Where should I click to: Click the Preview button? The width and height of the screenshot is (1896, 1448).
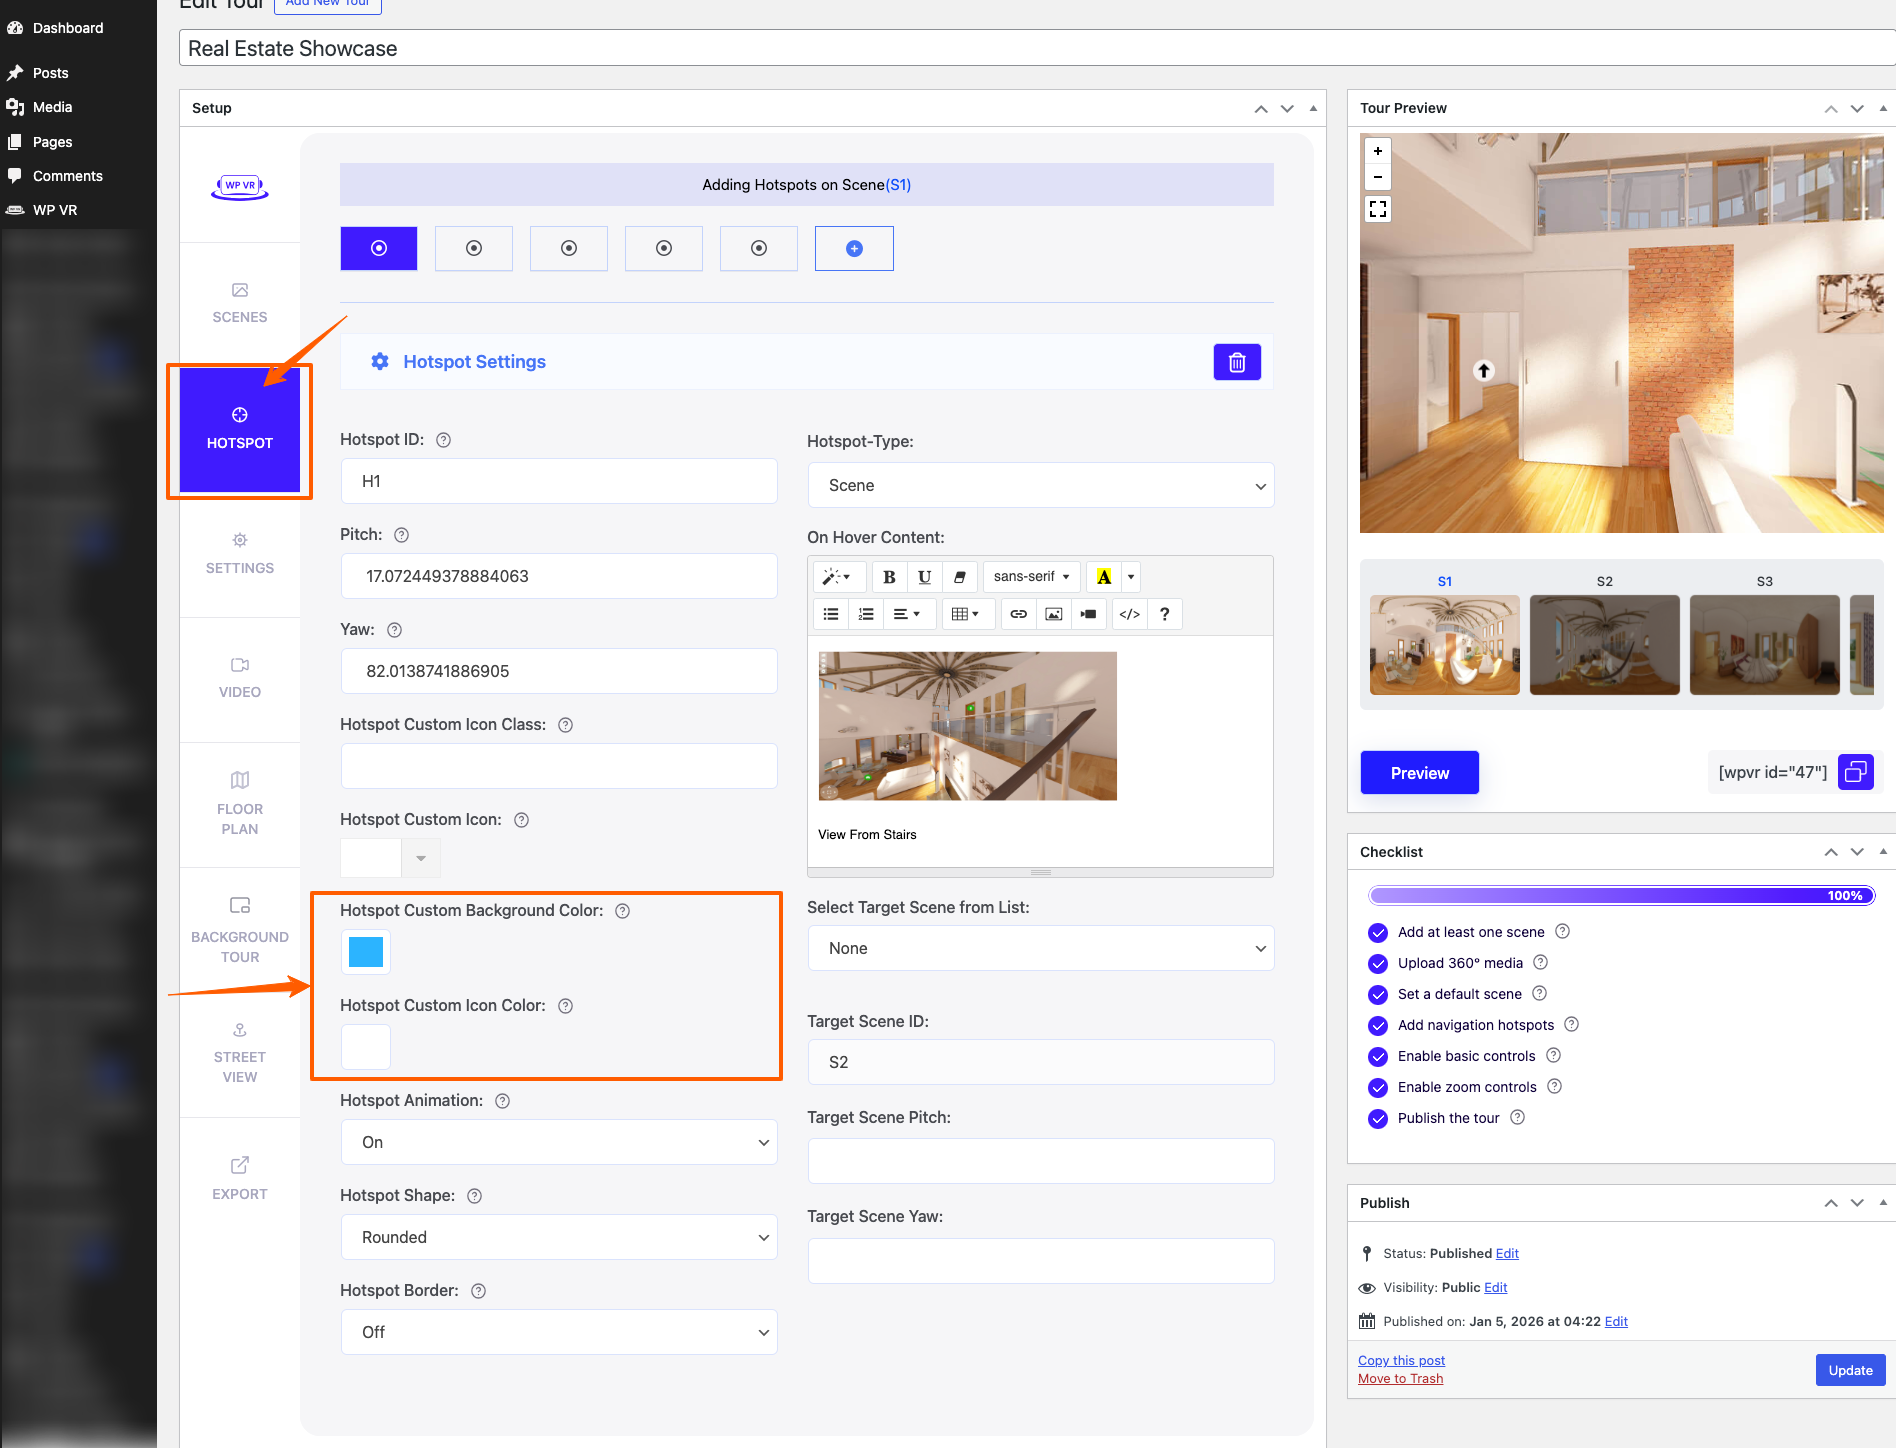1418,772
